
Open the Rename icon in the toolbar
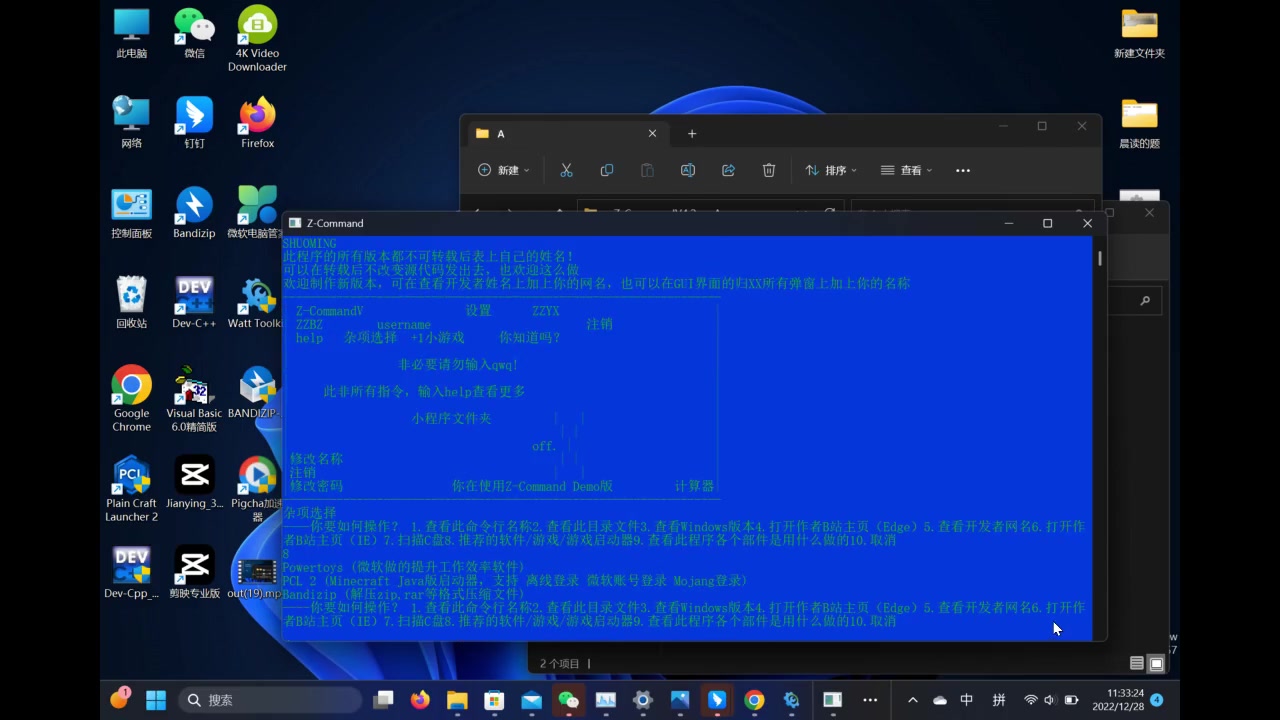pyautogui.click(x=688, y=170)
